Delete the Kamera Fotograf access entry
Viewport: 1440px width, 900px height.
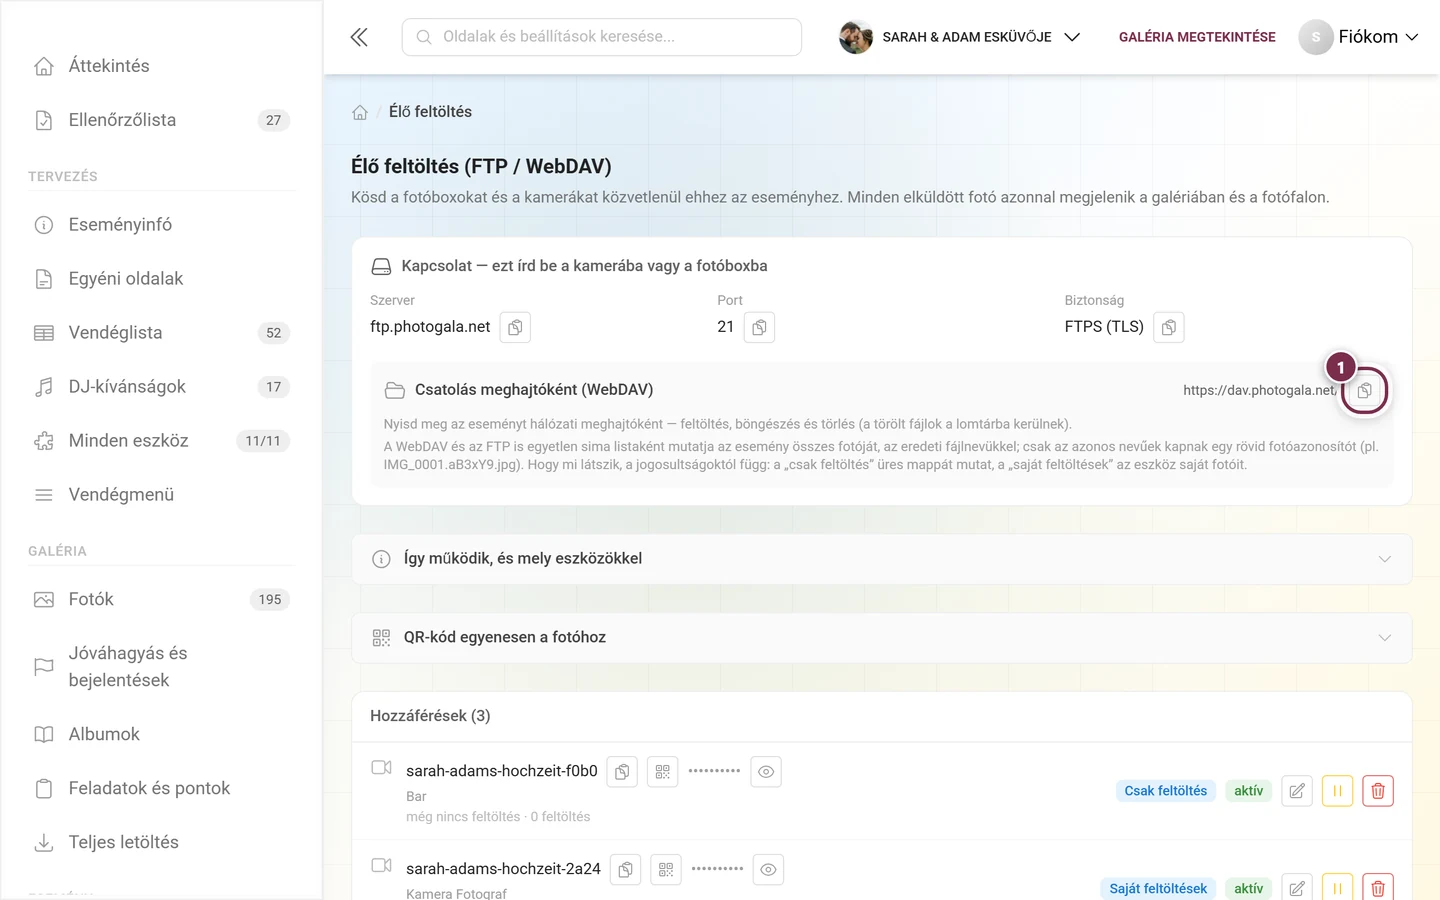pos(1378,888)
